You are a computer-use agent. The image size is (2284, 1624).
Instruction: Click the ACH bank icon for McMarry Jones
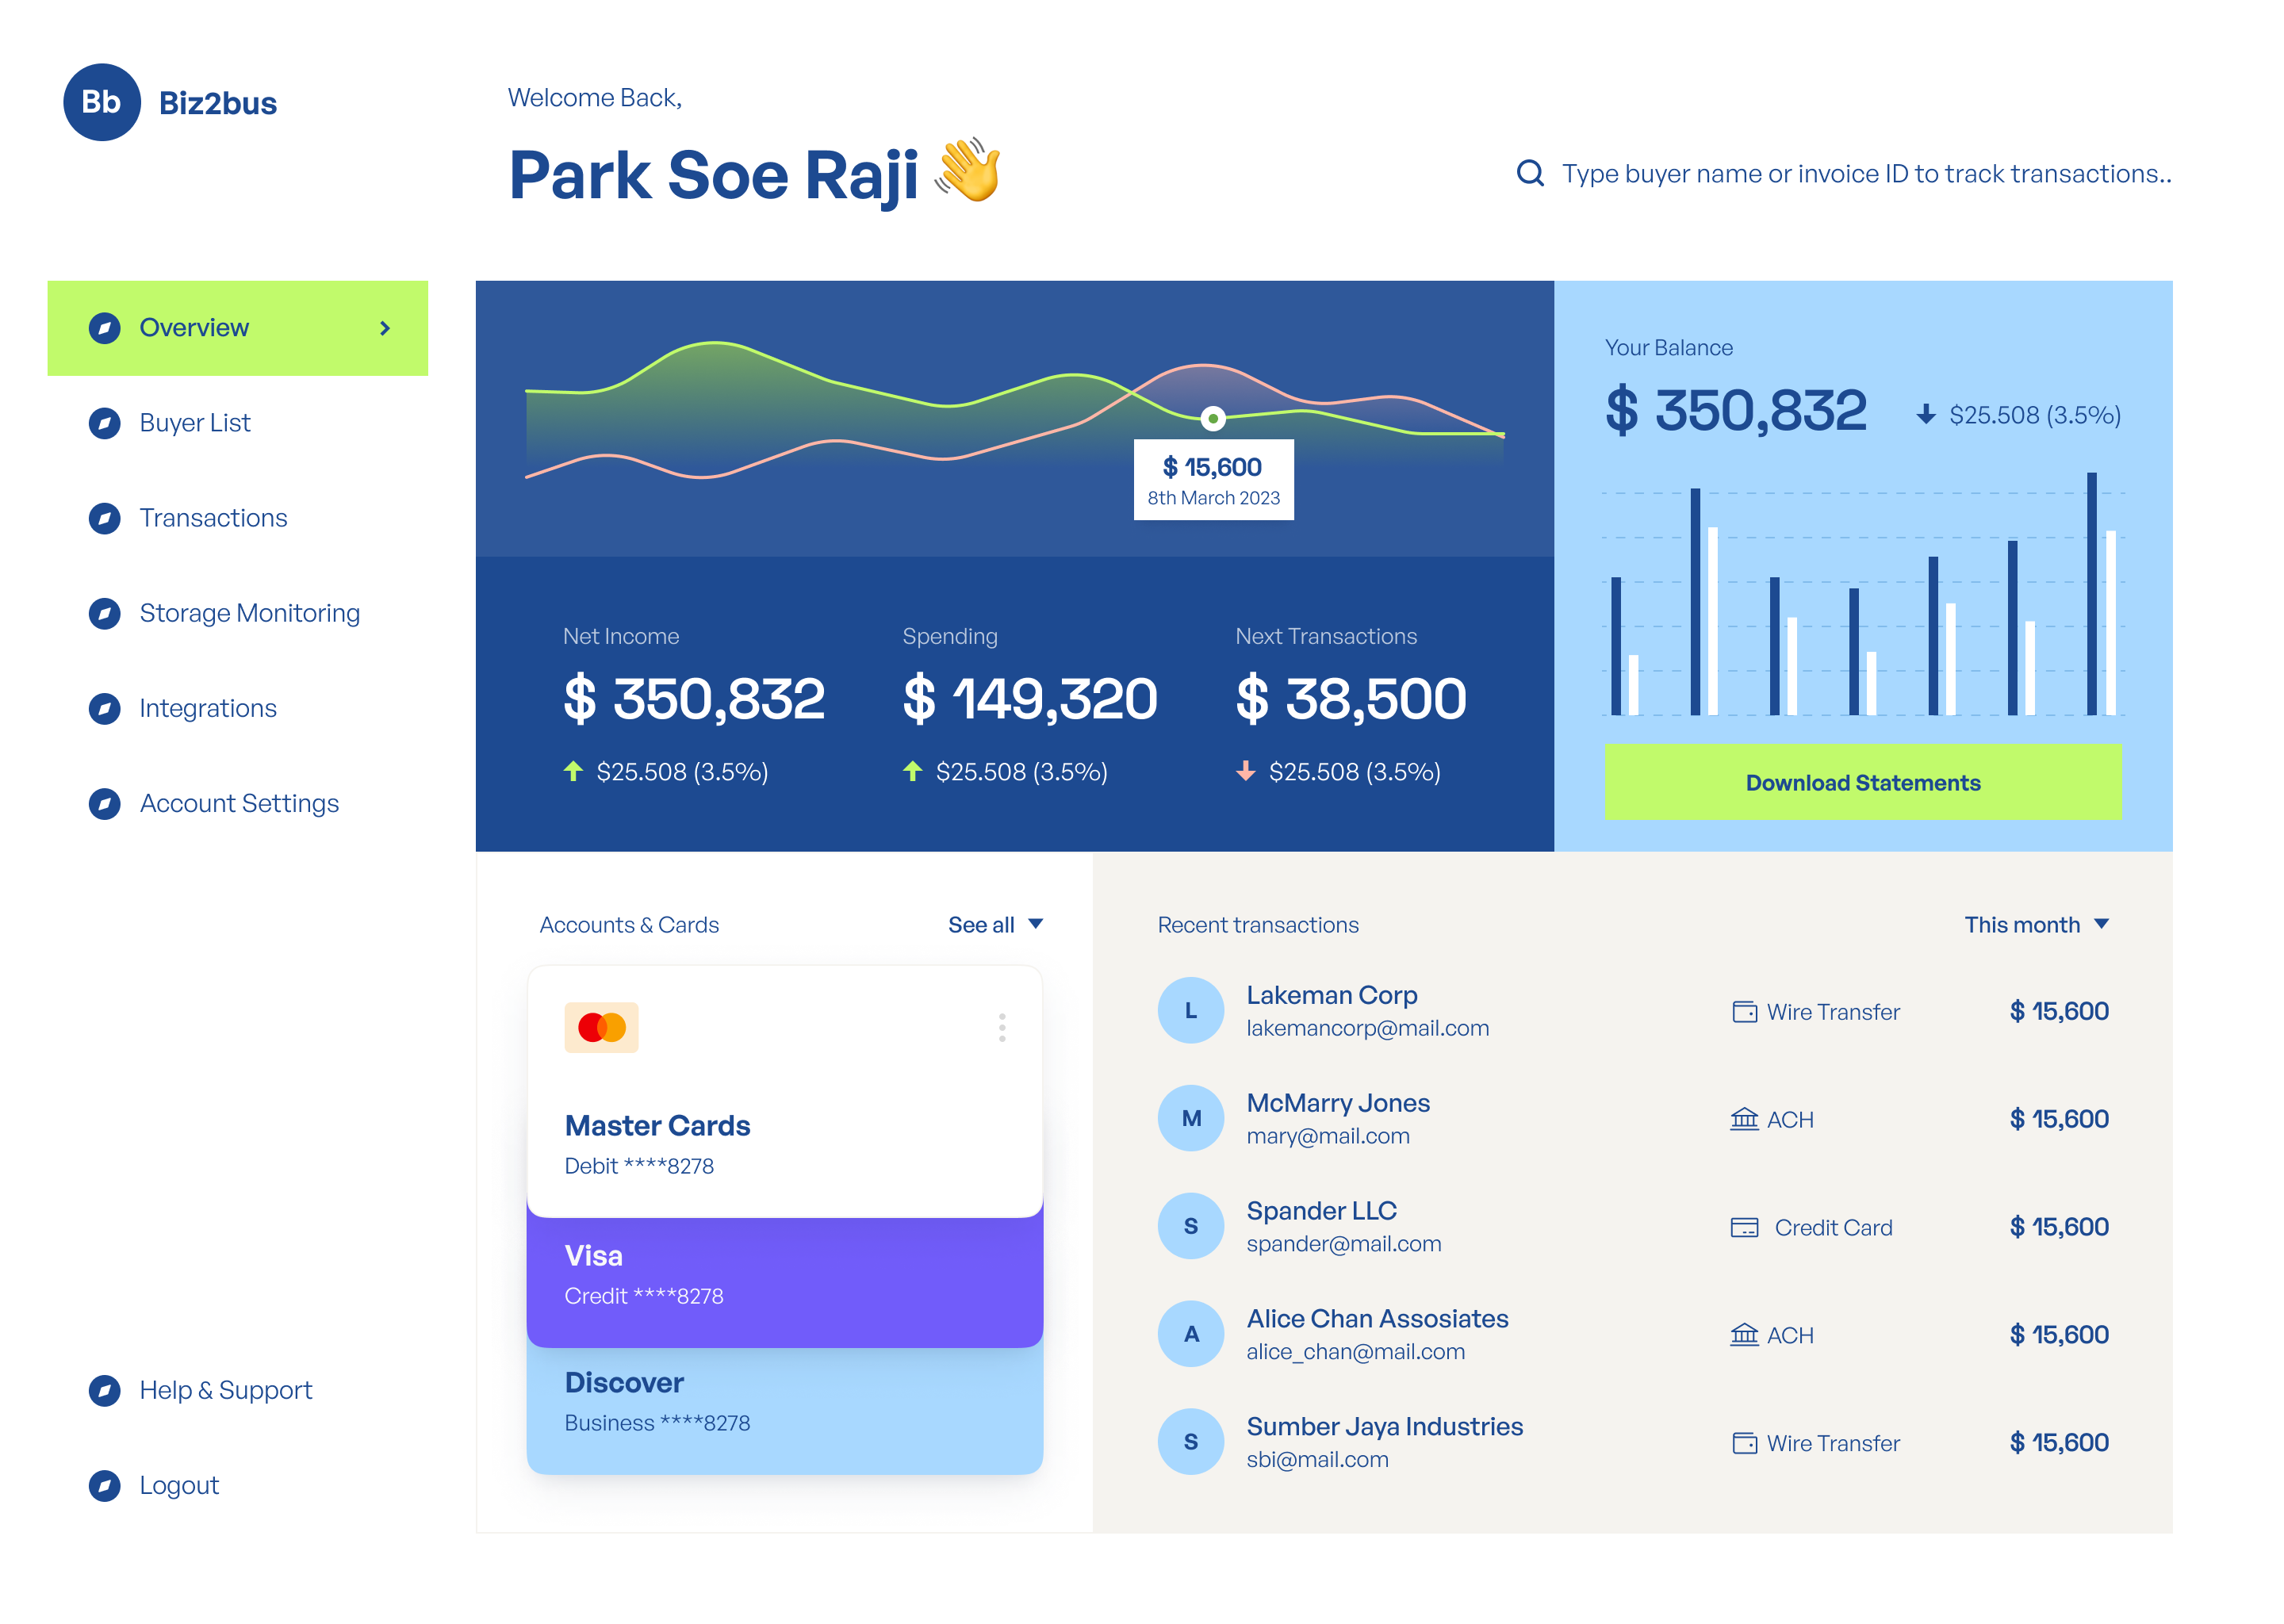(x=1745, y=1119)
